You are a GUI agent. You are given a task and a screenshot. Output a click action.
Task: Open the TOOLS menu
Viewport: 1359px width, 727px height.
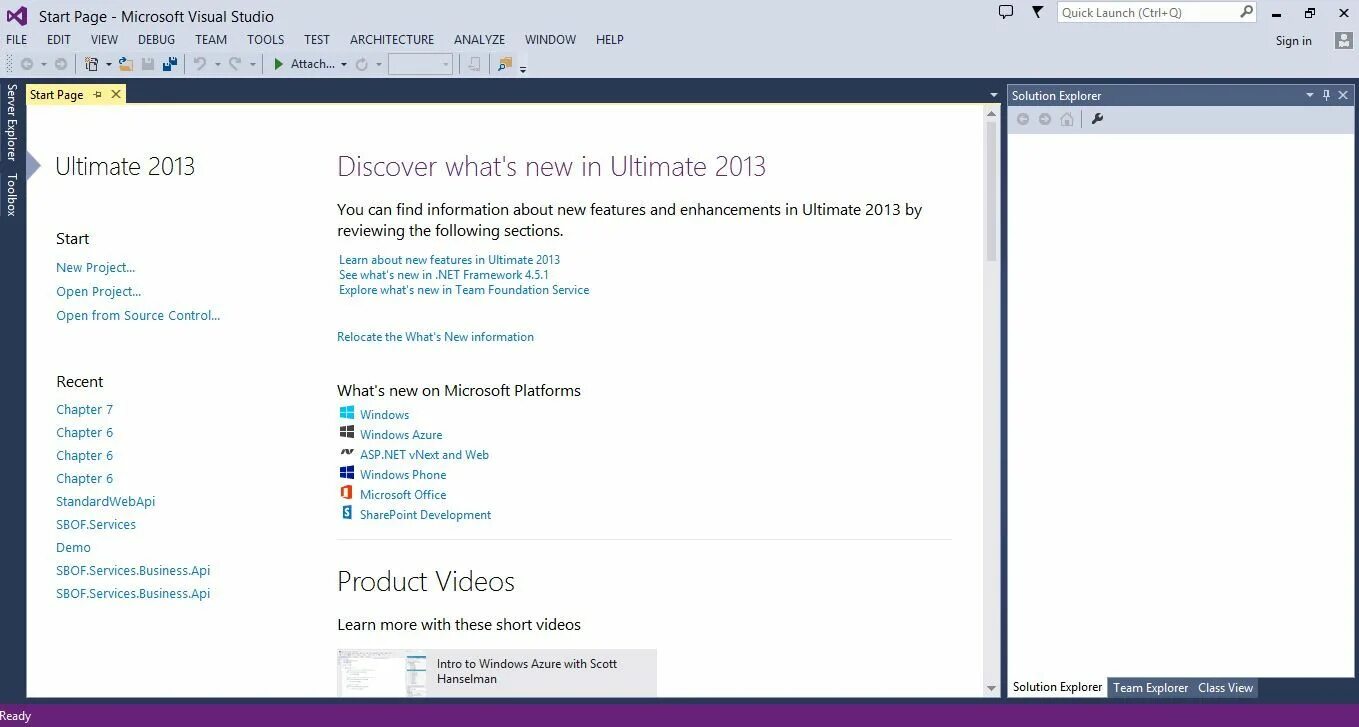point(266,40)
